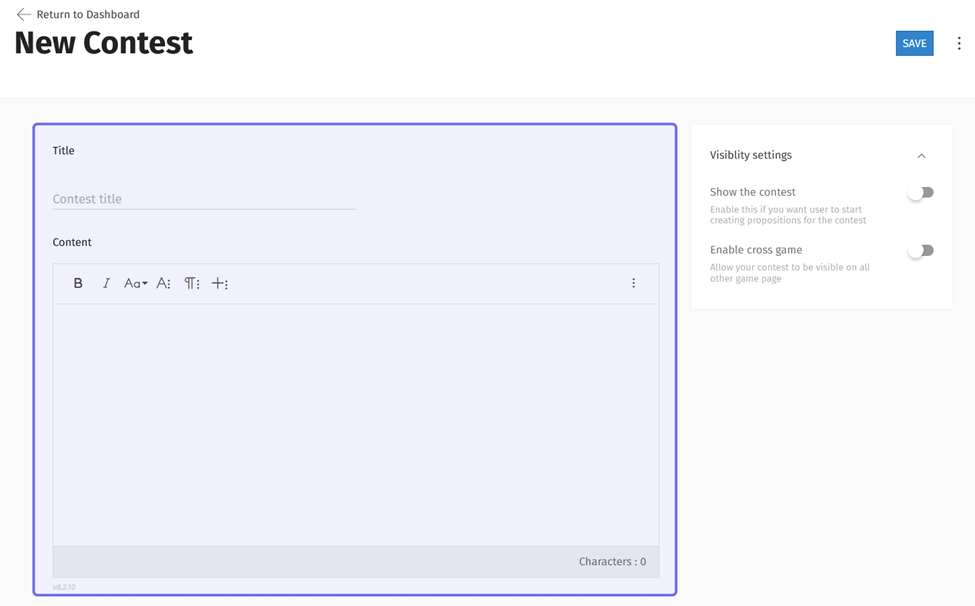Open the more text styles menu
Image resolution: width=975 pixels, height=606 pixels.
click(x=164, y=284)
